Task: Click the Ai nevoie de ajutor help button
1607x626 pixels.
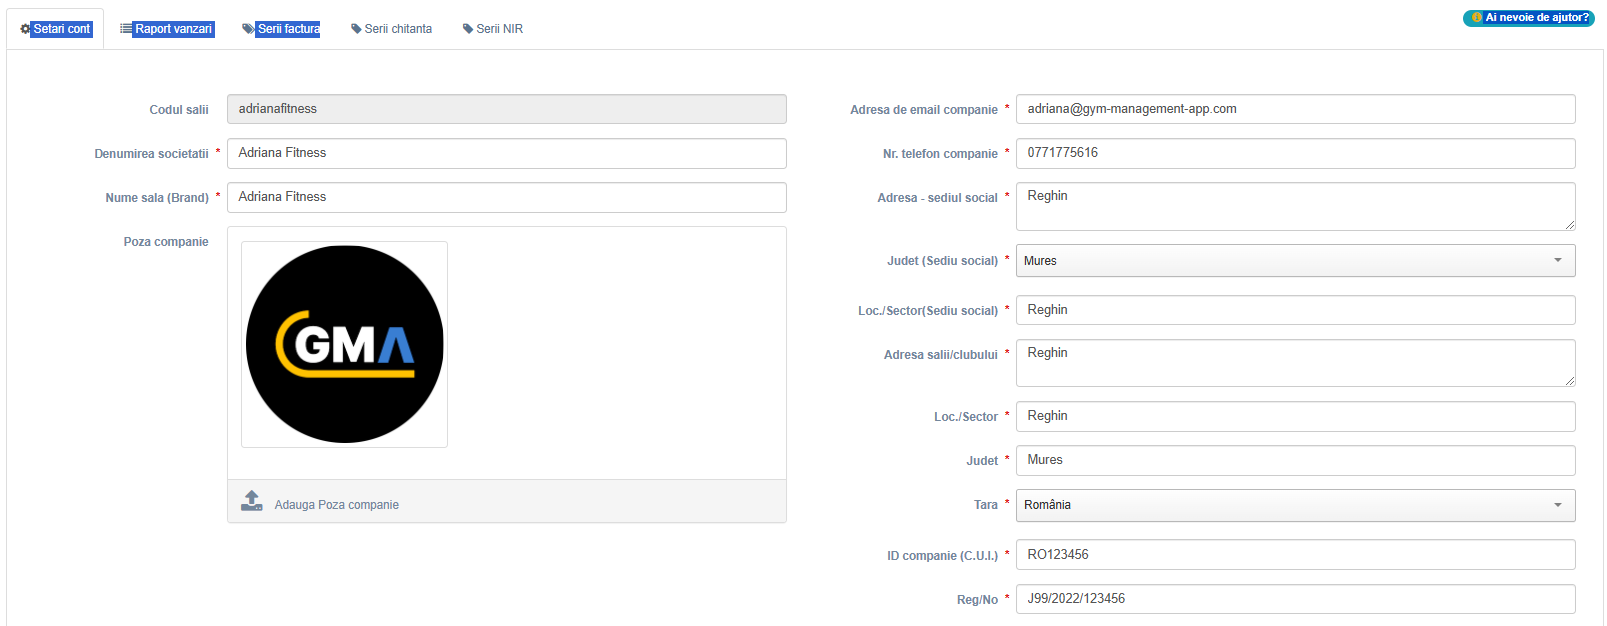Action: [x=1529, y=18]
